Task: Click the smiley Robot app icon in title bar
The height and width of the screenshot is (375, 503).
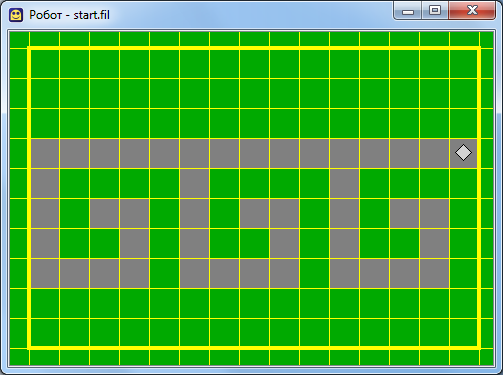Action: [x=16, y=15]
